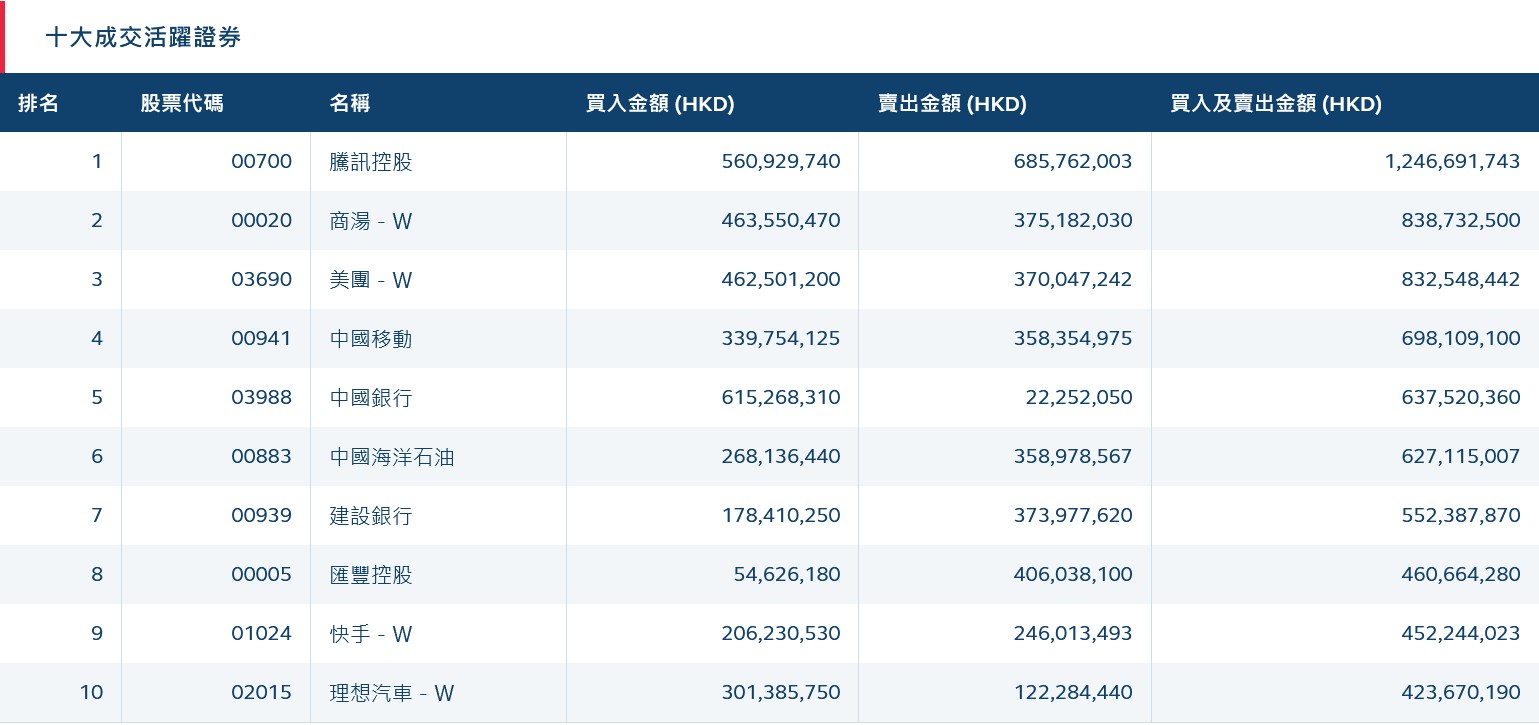
Task: Click the 理想汽車 - W stock name
Action: point(392,693)
